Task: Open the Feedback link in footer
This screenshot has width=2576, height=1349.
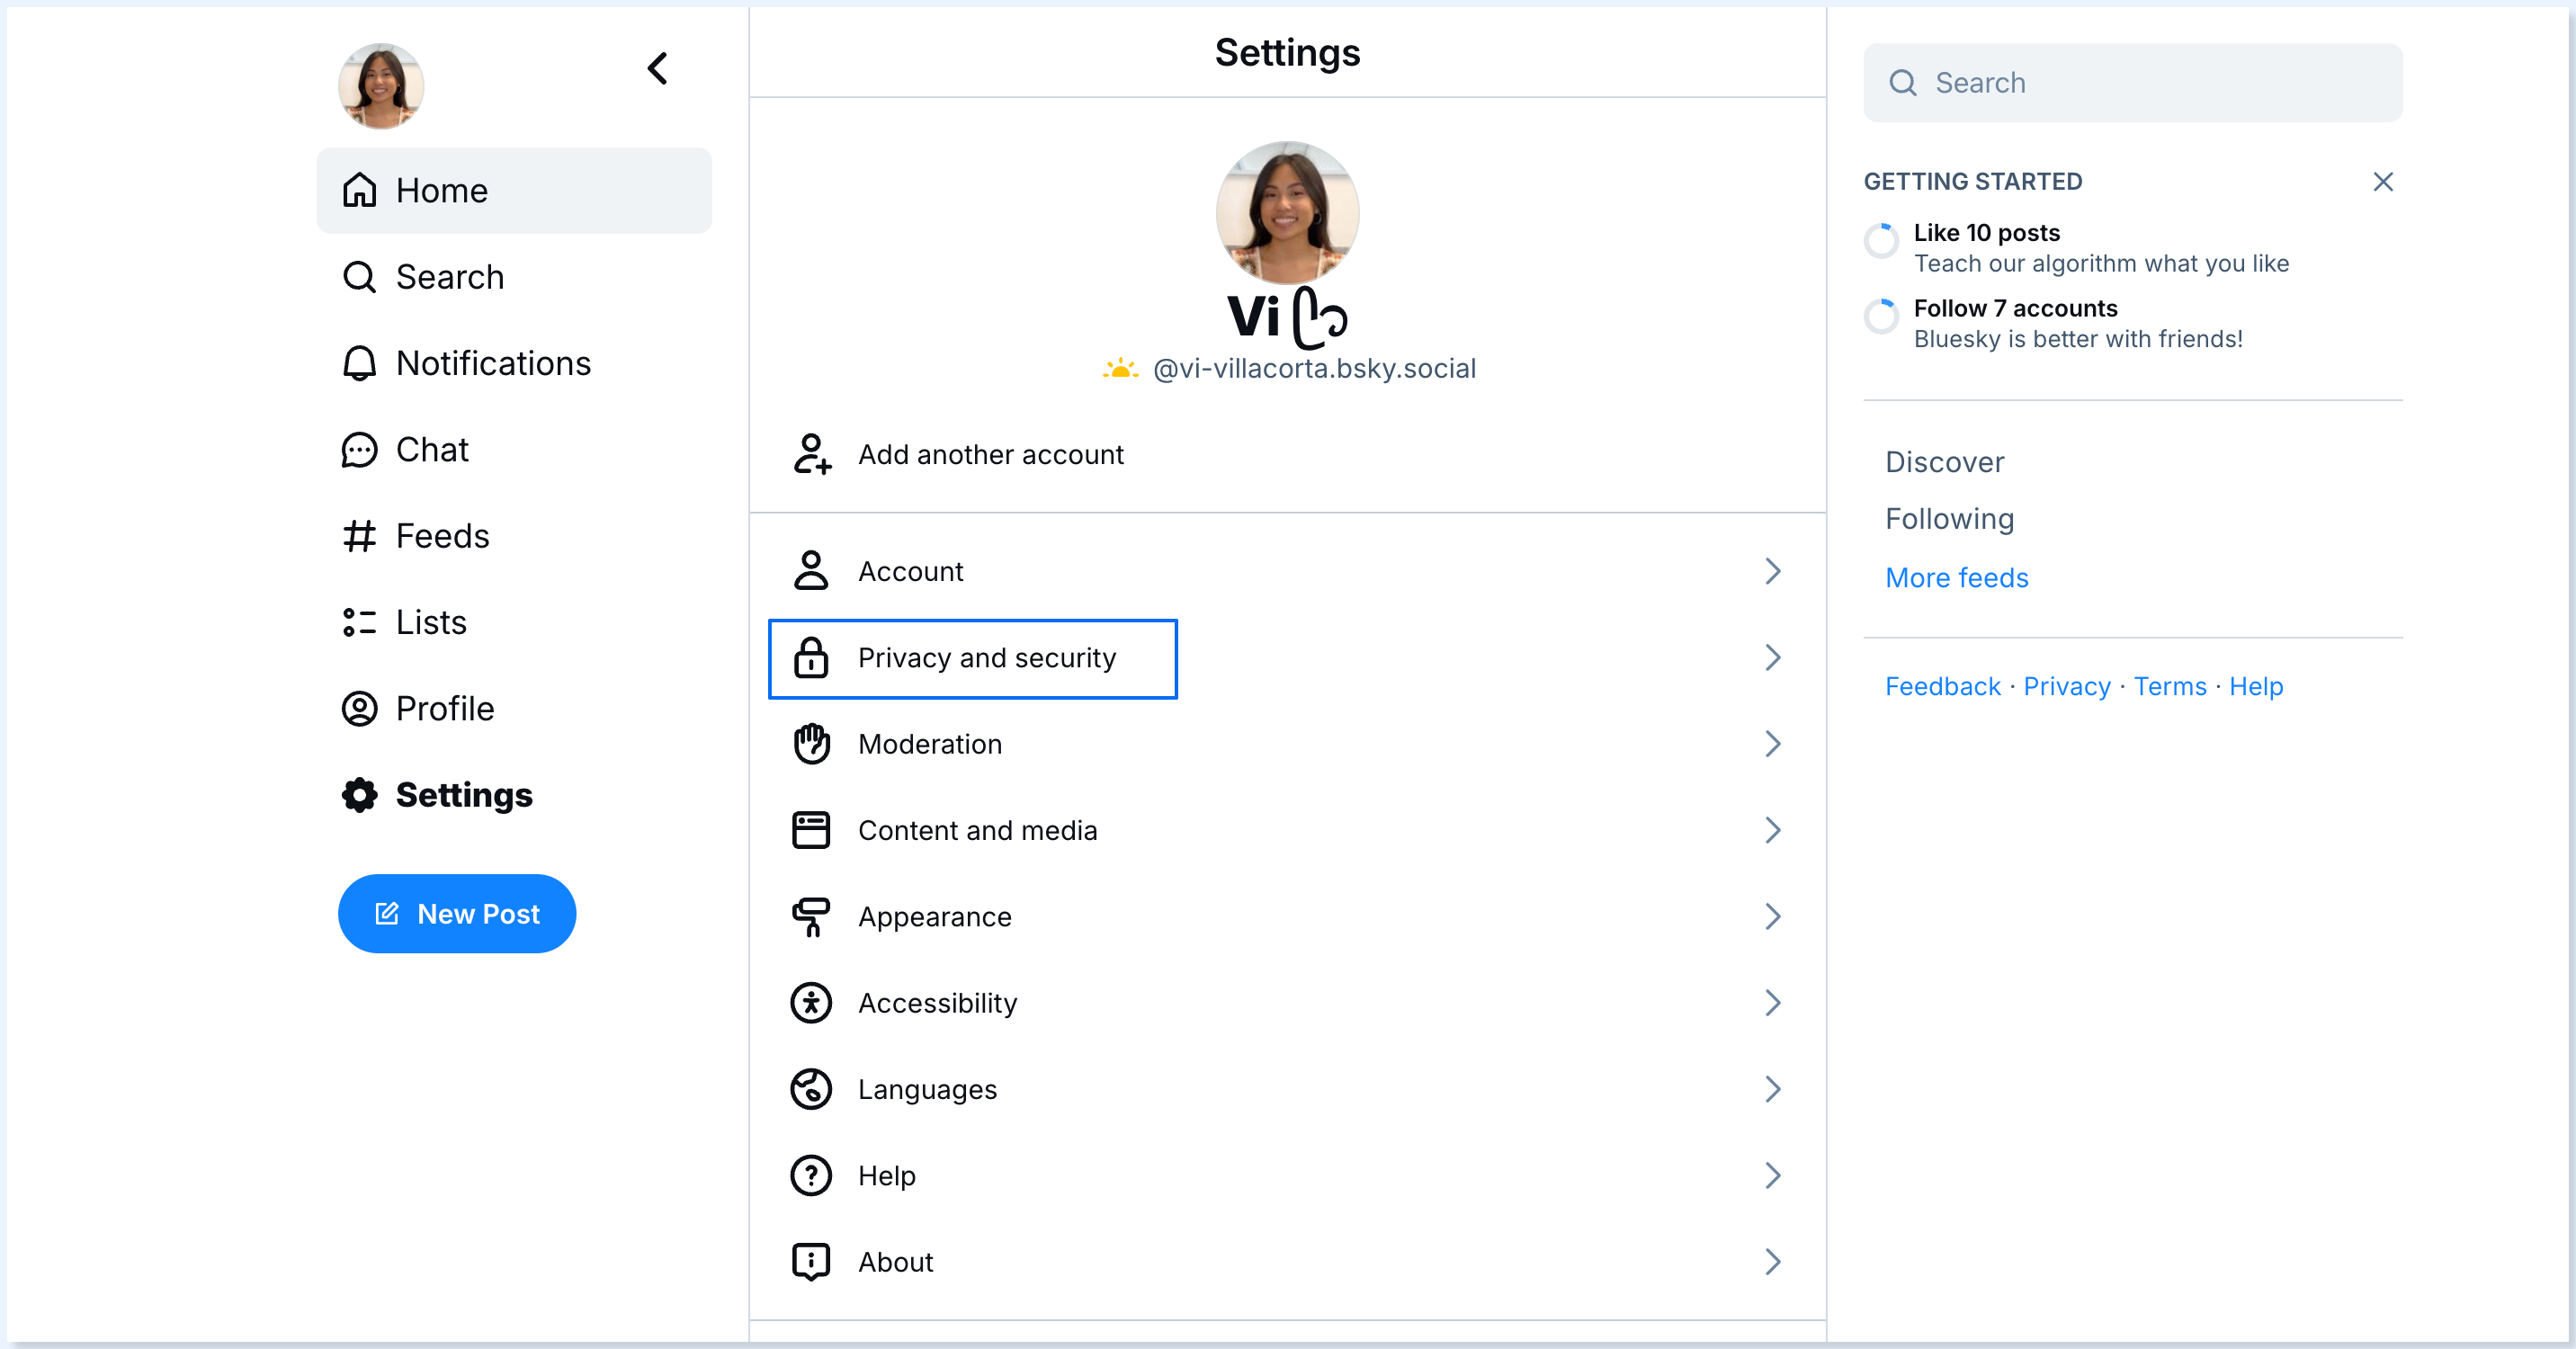Action: point(1942,686)
